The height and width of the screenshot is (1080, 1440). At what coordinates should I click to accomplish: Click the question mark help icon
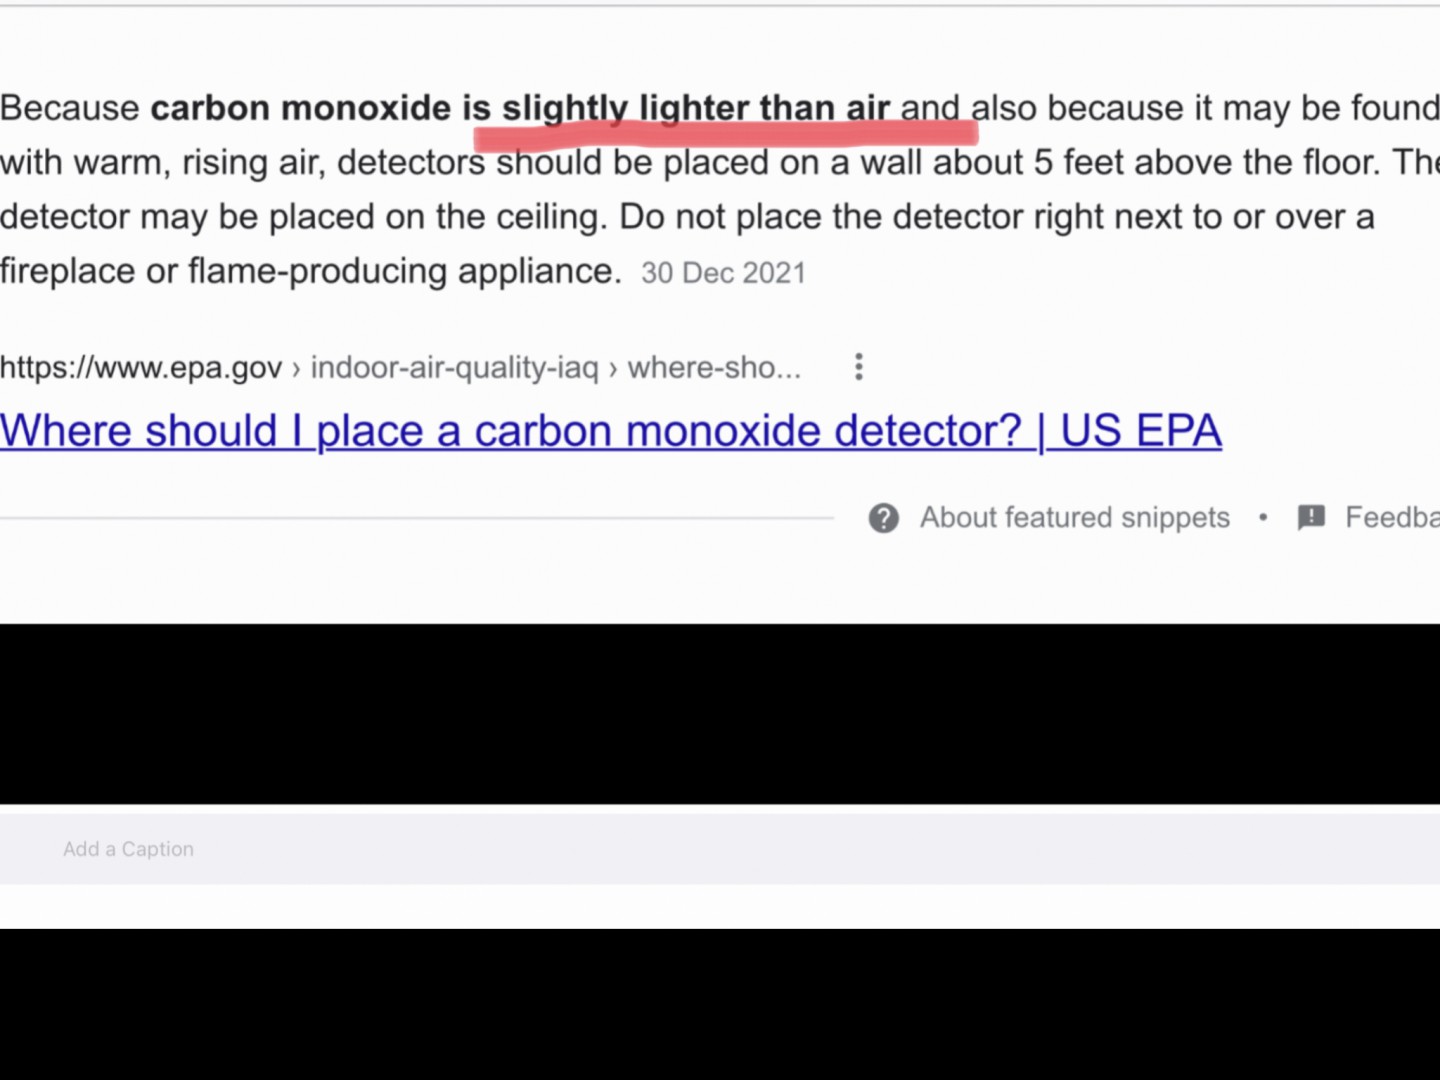[x=883, y=518]
